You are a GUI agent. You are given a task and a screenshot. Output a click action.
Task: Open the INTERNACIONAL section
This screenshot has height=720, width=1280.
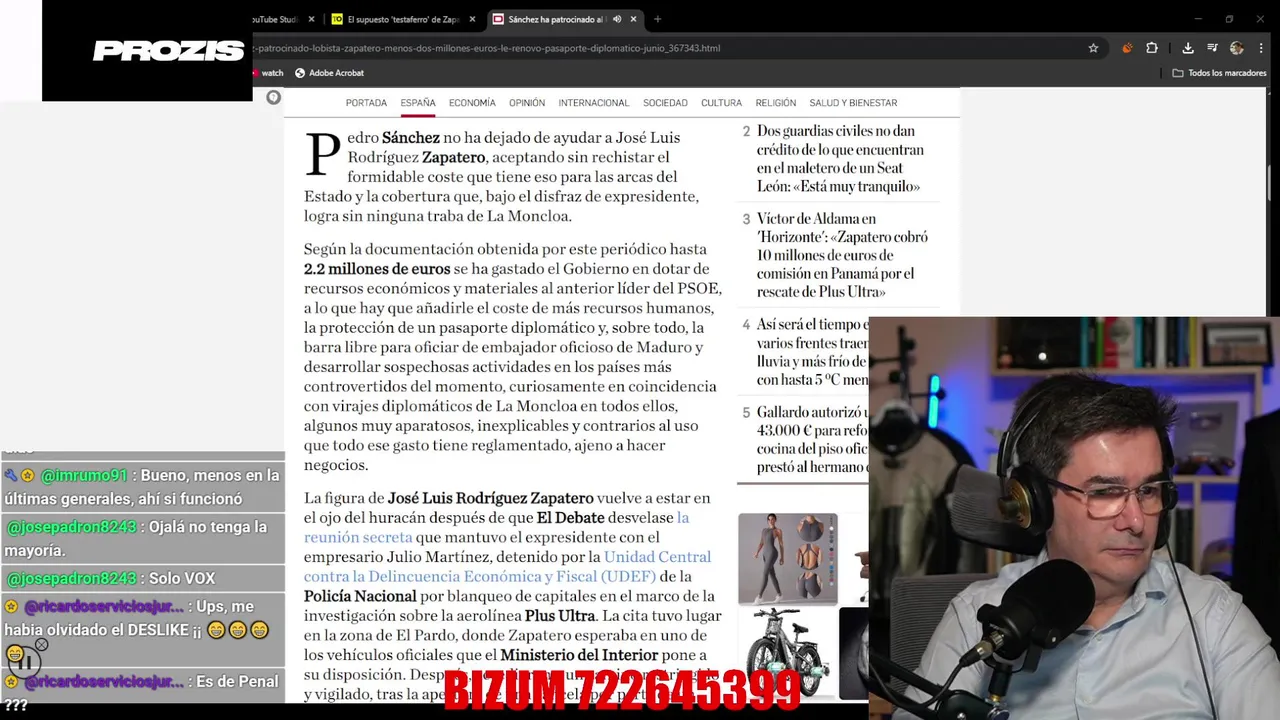[x=594, y=103]
